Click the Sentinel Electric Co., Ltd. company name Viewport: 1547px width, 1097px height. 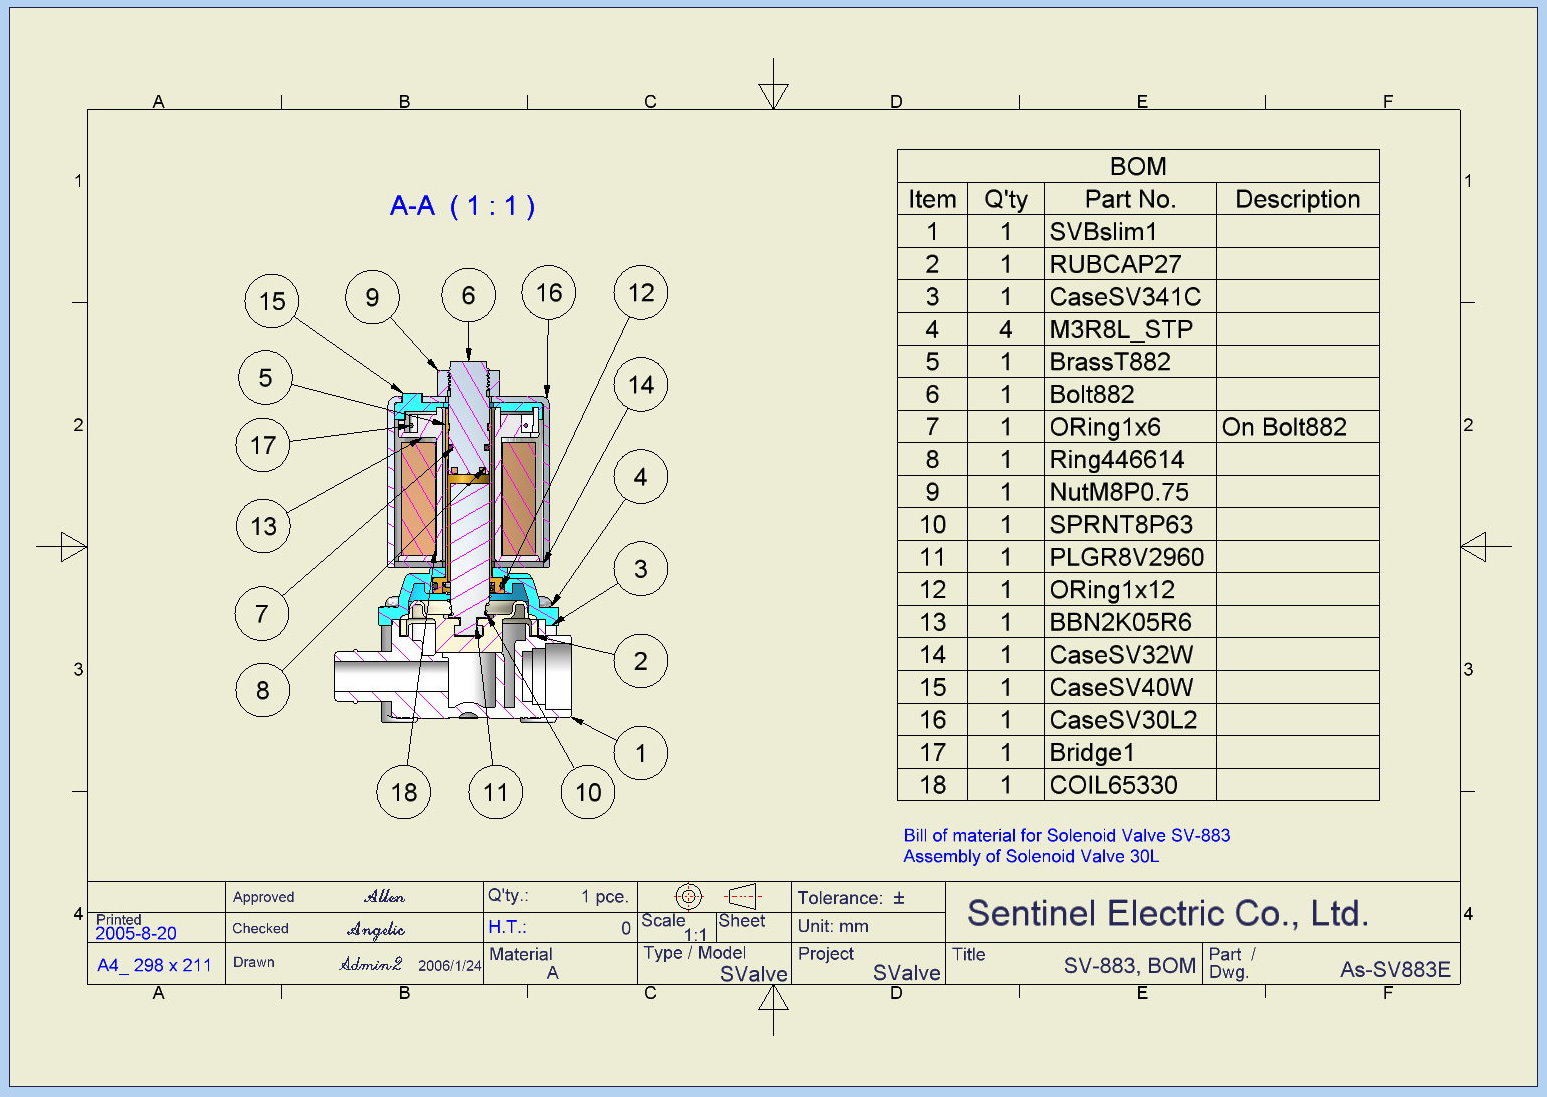pyautogui.click(x=1167, y=913)
